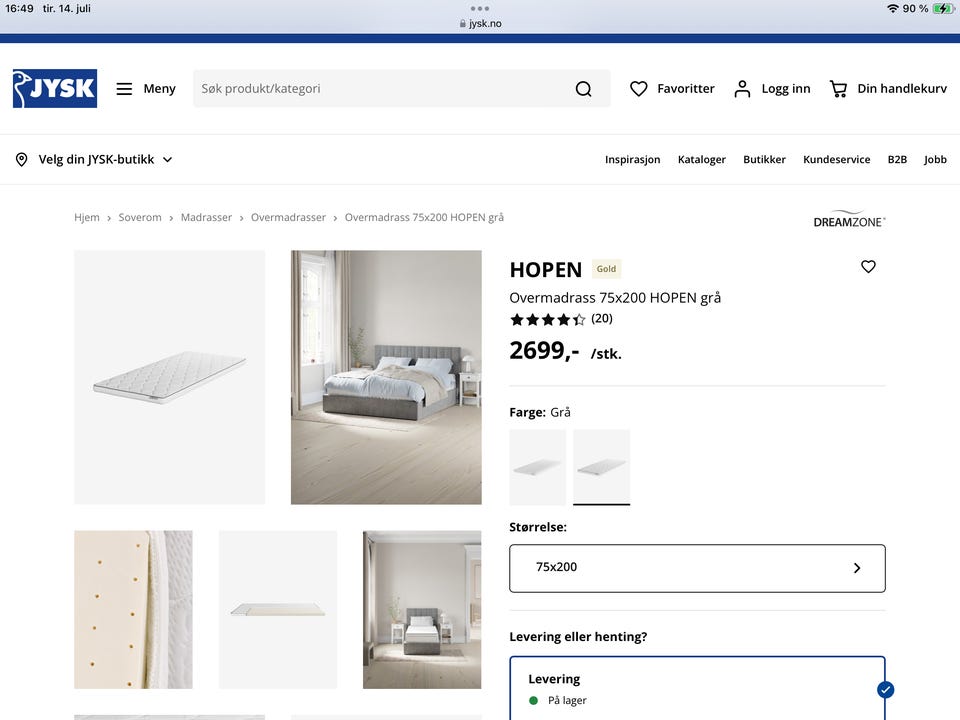Open the 75x200 size selector

[x=697, y=568]
